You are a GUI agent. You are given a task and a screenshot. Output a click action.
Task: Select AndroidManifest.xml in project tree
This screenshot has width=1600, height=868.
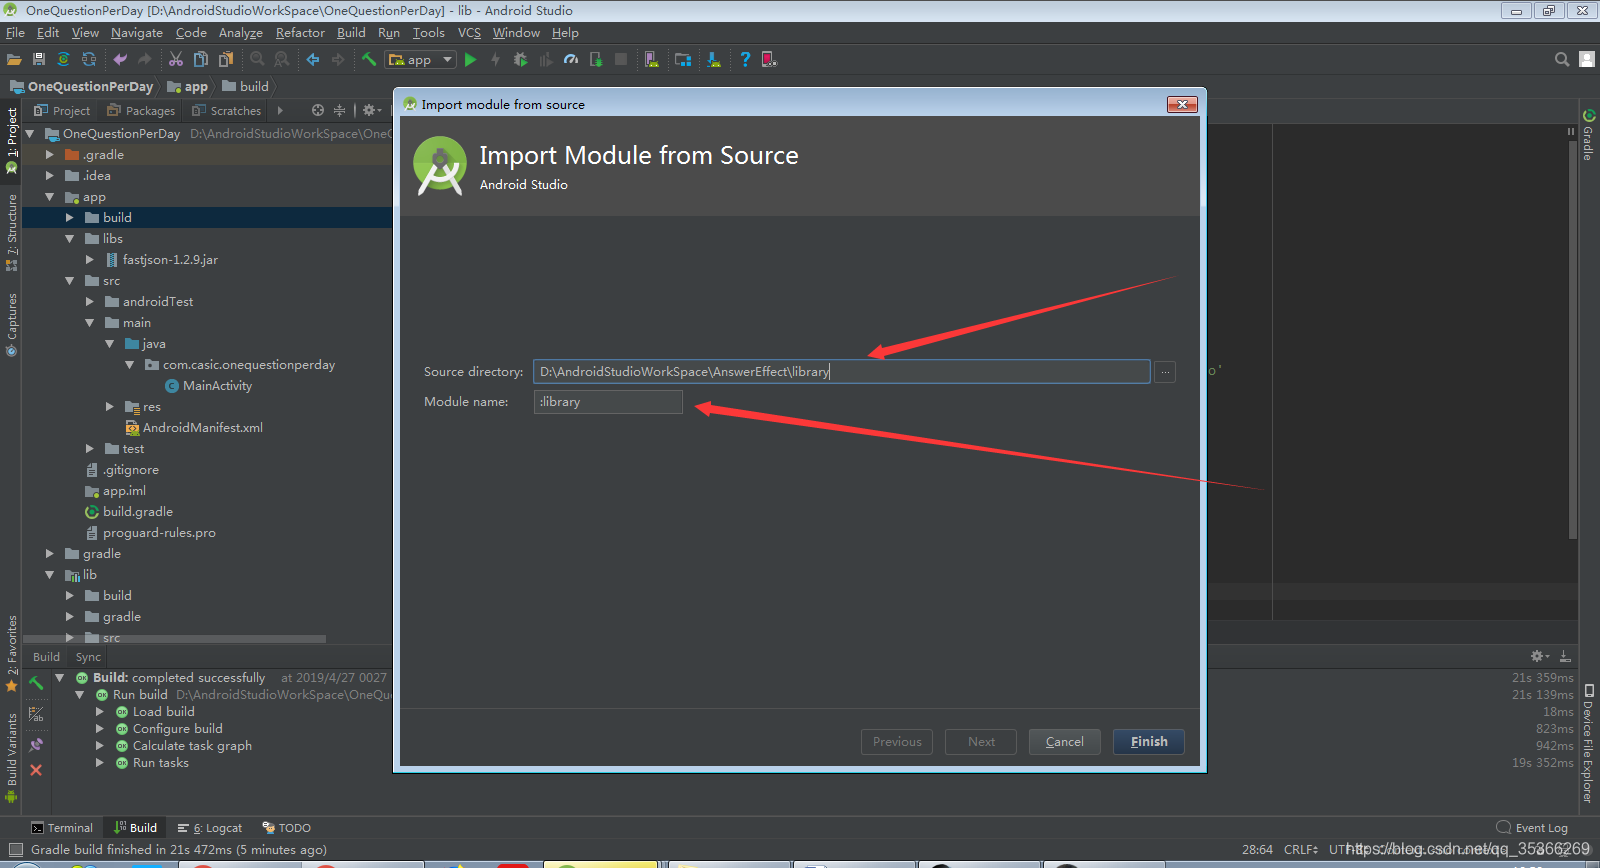194,428
